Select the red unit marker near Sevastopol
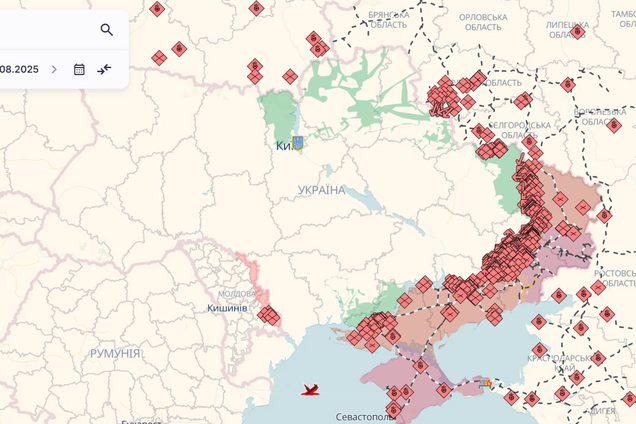The image size is (636, 424). [393, 408]
